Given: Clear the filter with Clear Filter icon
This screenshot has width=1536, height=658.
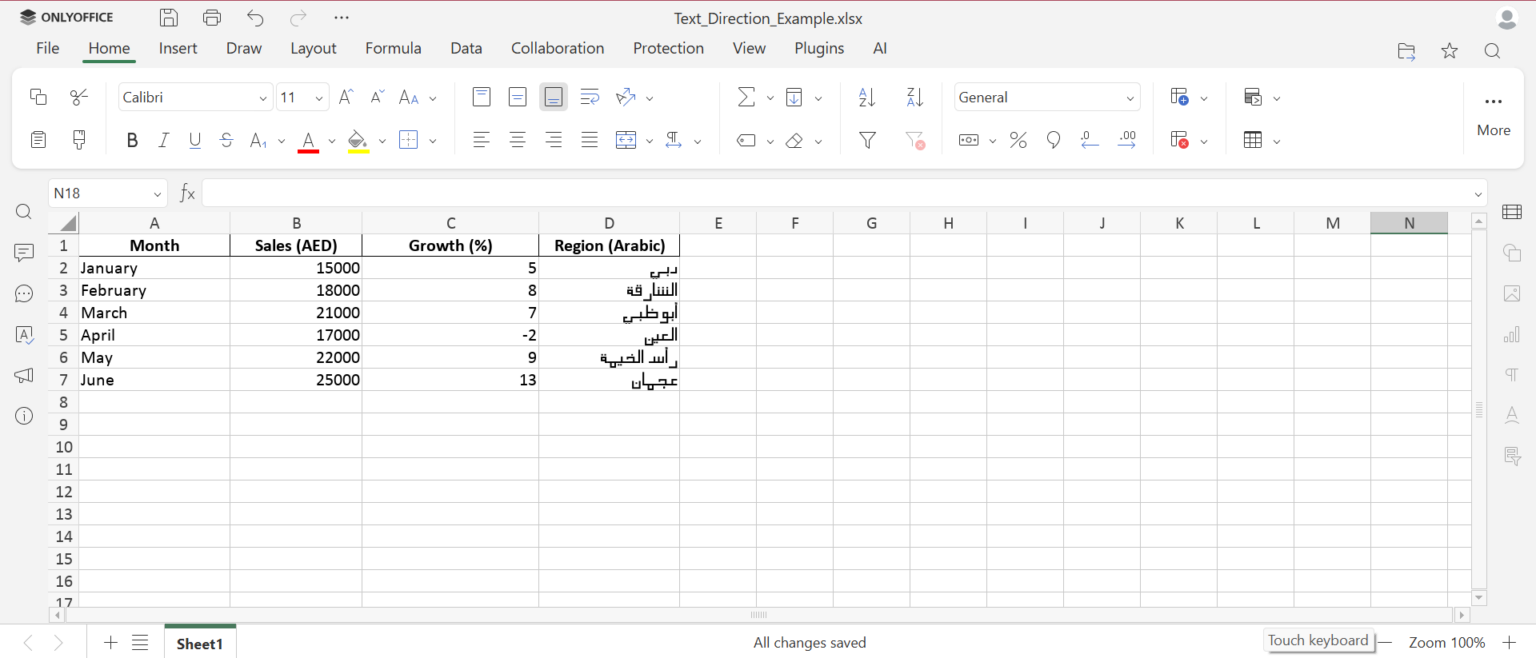Looking at the screenshot, I should 915,140.
